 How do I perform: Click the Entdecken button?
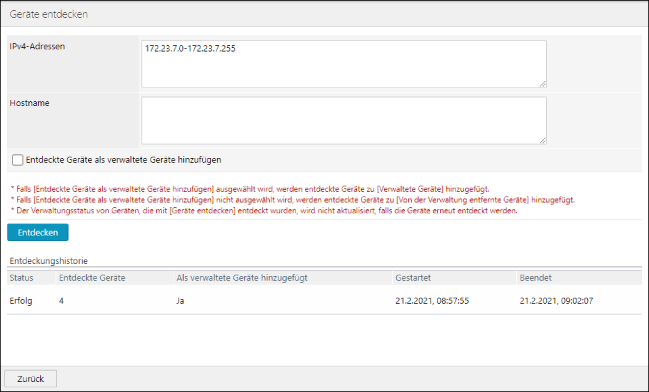click(38, 232)
